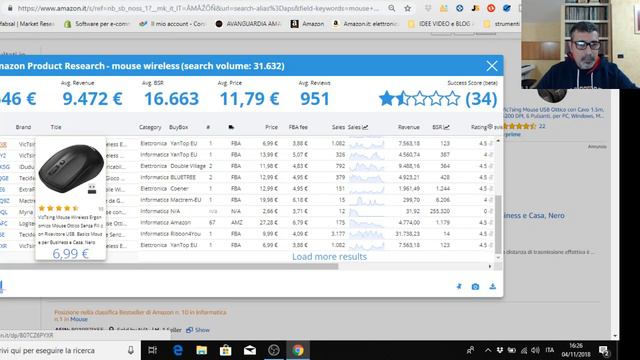This screenshot has height=360, width=640.
Task: Click the shipping truck column header icon
Action: [x=231, y=127]
